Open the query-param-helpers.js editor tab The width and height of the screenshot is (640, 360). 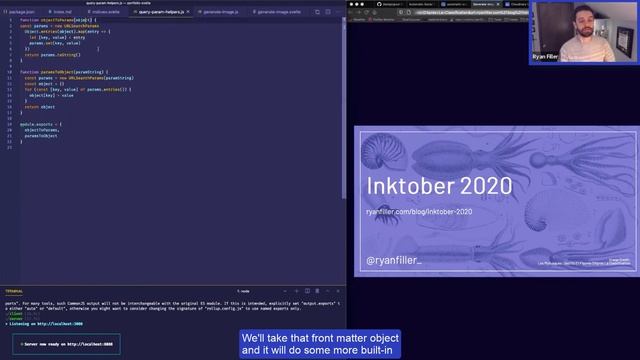click(x=161, y=12)
